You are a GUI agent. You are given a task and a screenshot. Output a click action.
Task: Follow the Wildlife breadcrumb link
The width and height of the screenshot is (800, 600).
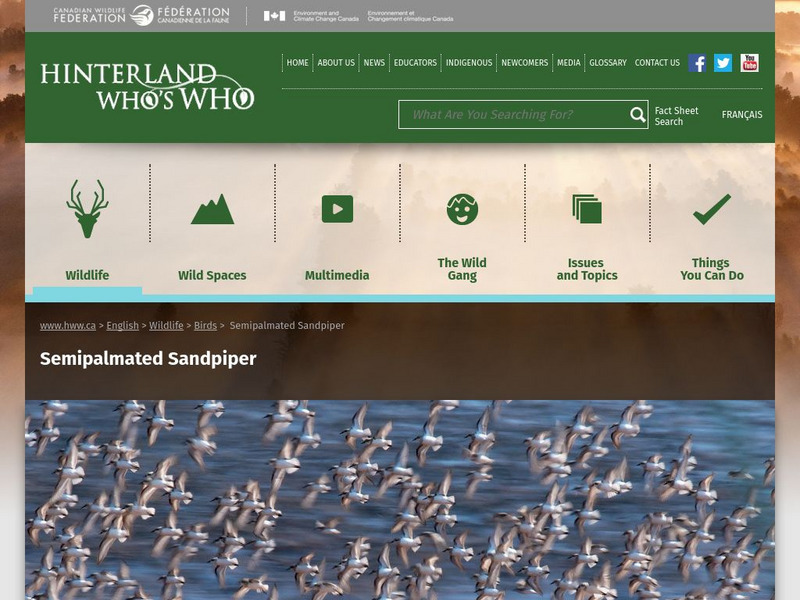(166, 326)
